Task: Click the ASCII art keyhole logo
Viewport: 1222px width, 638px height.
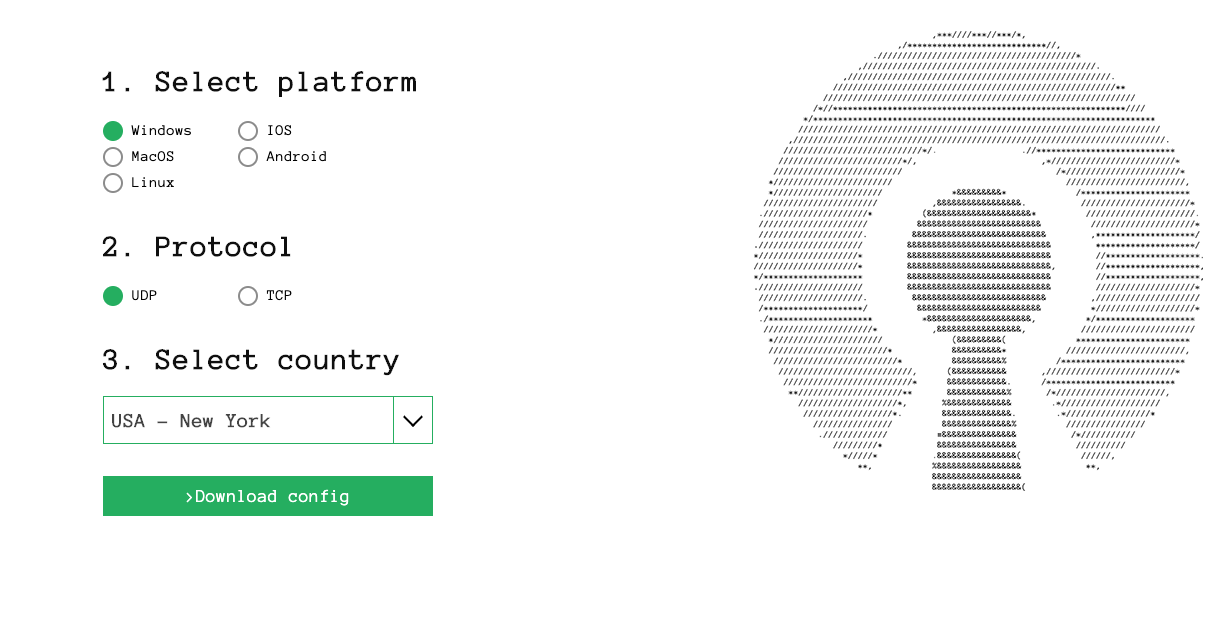Action: point(979,262)
